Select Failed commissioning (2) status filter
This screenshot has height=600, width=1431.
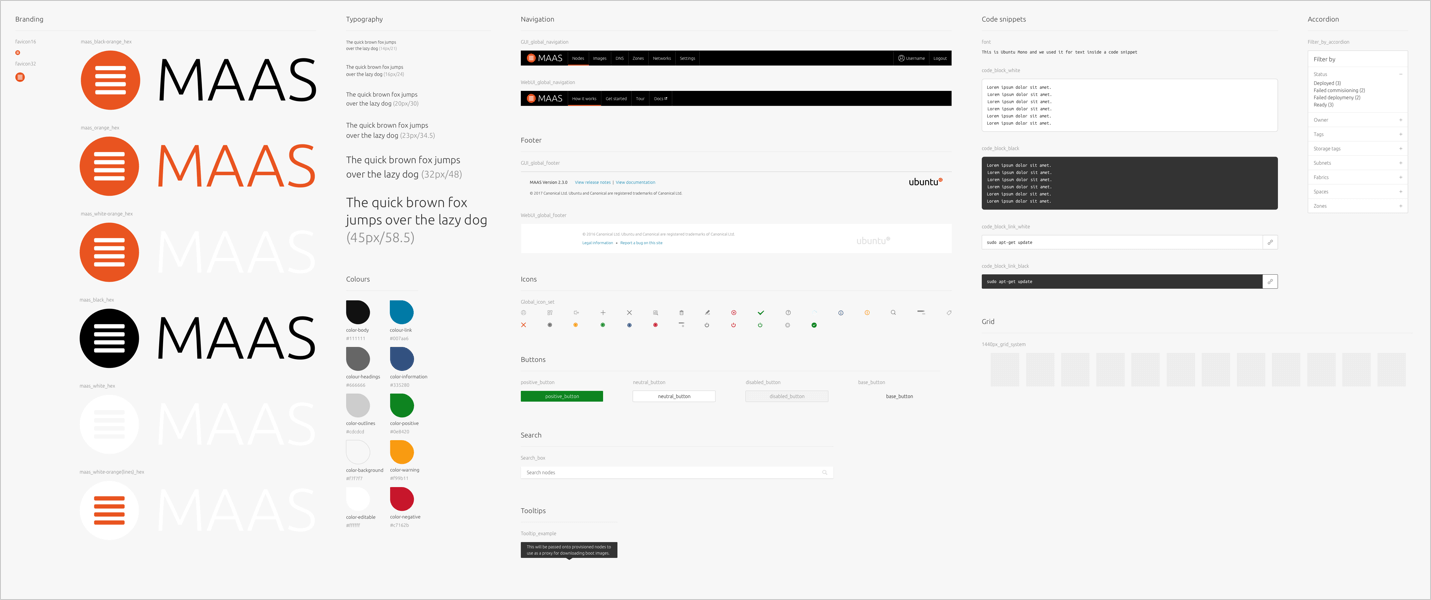[1339, 90]
